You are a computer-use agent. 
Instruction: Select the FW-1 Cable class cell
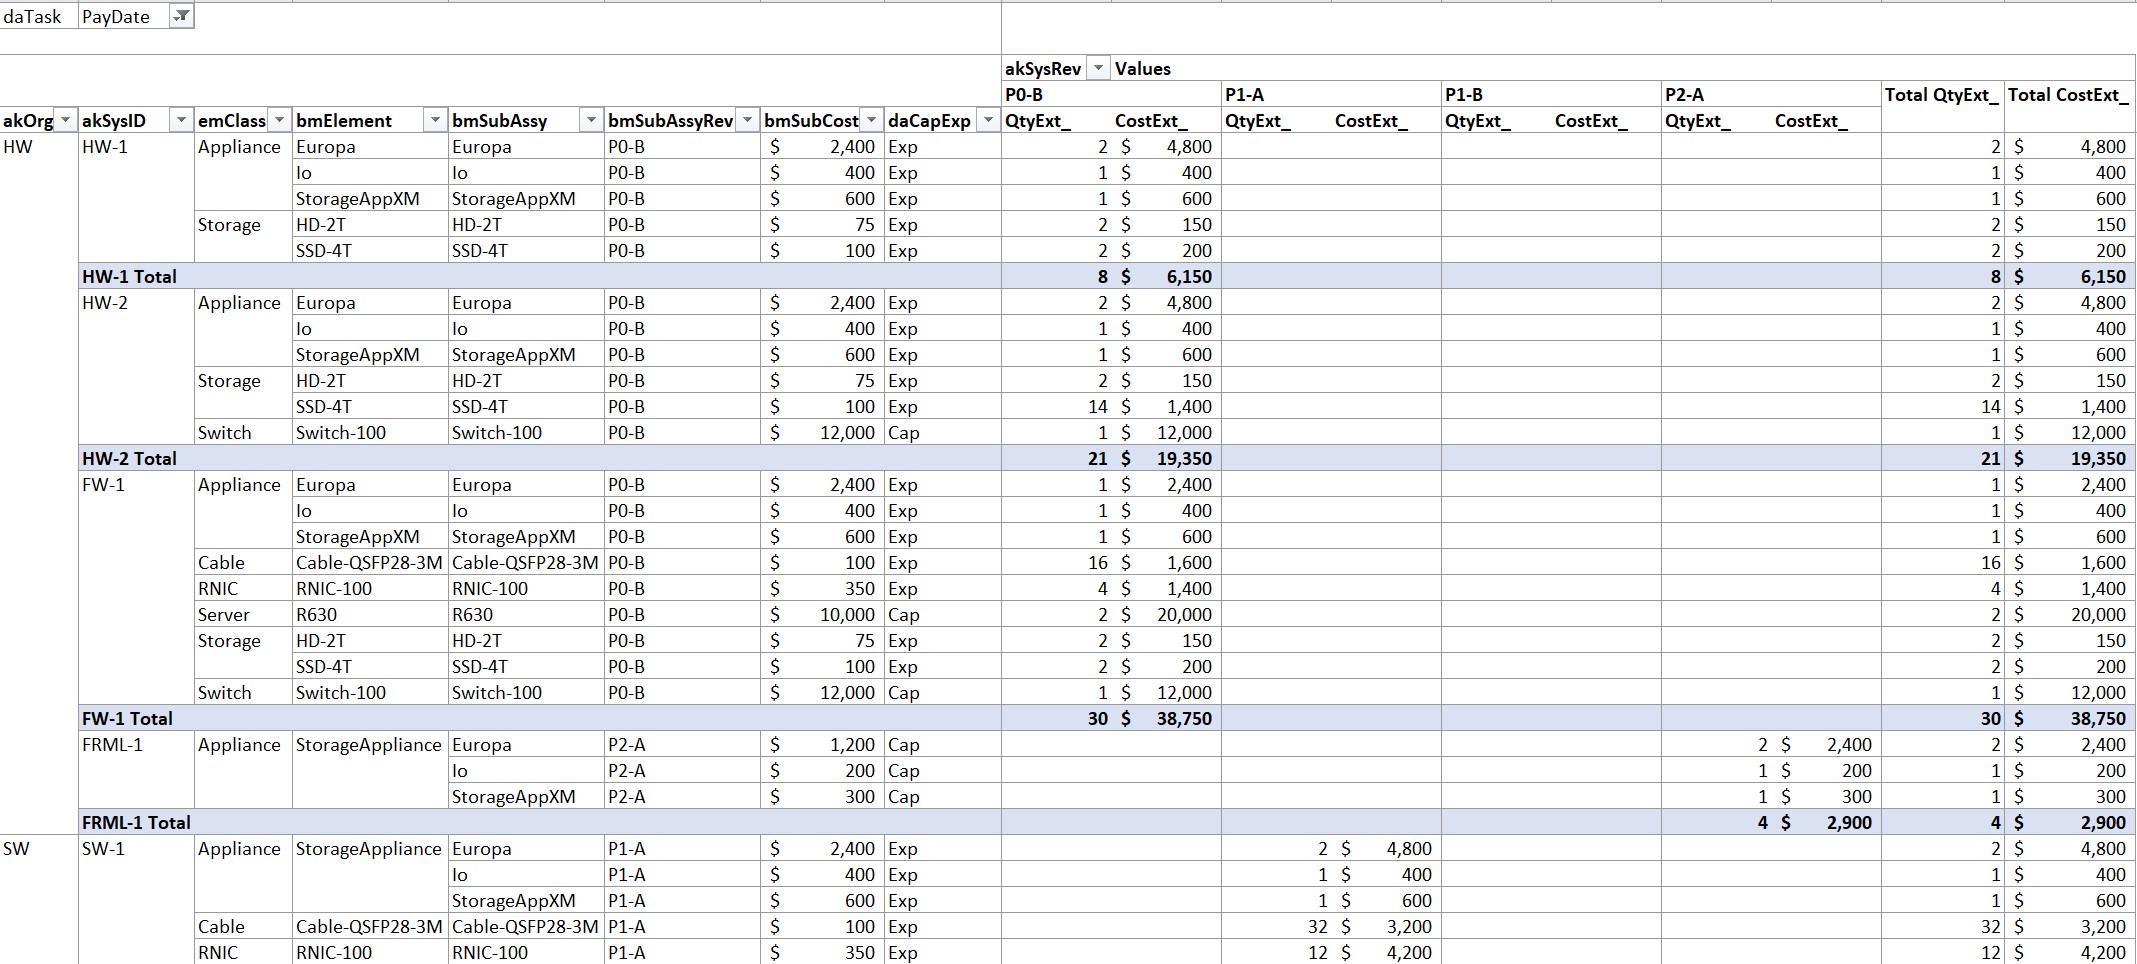click(x=243, y=562)
